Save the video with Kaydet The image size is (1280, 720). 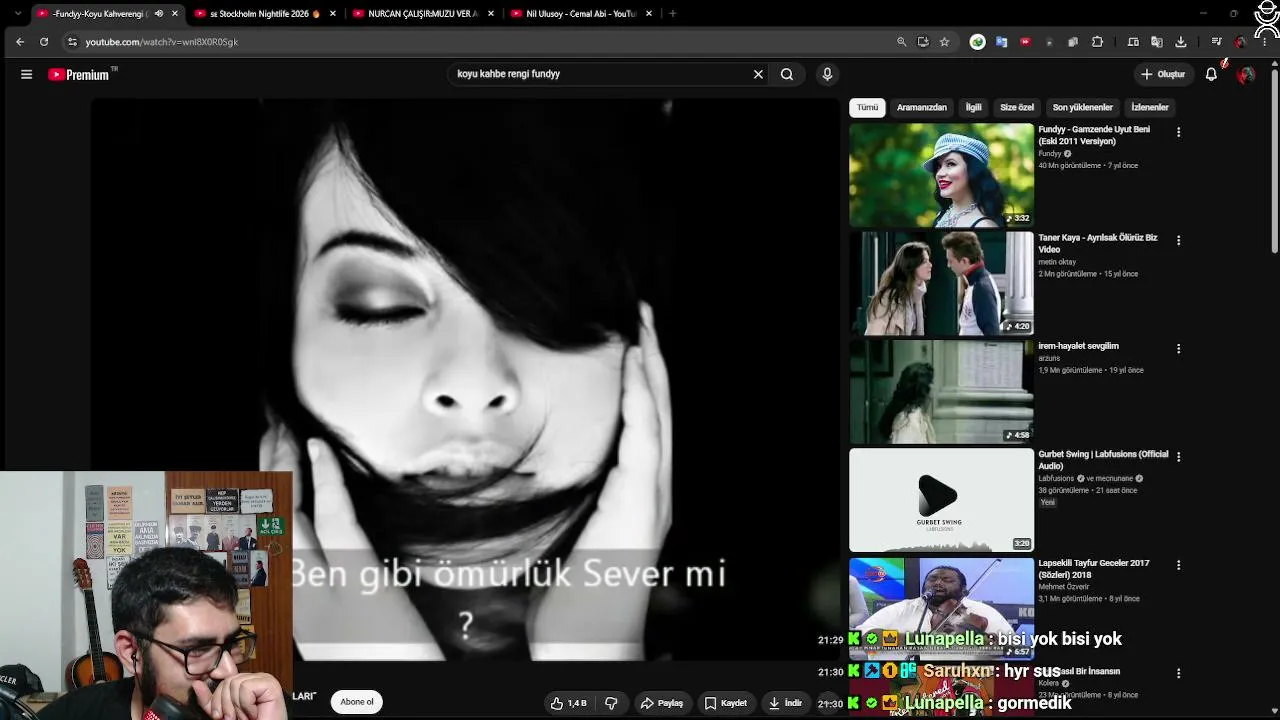click(725, 703)
